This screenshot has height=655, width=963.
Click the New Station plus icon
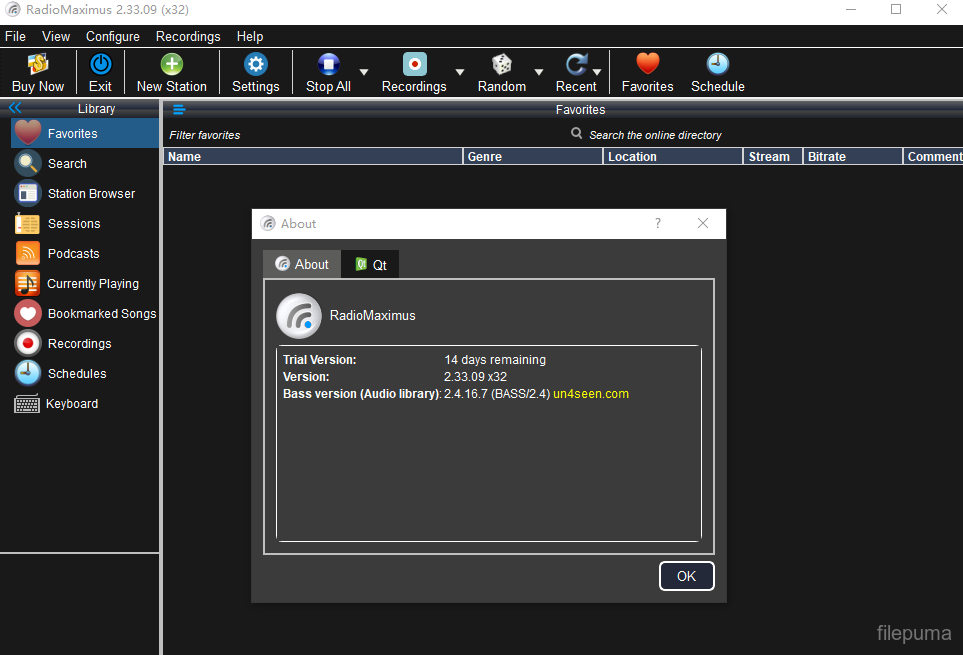click(172, 66)
